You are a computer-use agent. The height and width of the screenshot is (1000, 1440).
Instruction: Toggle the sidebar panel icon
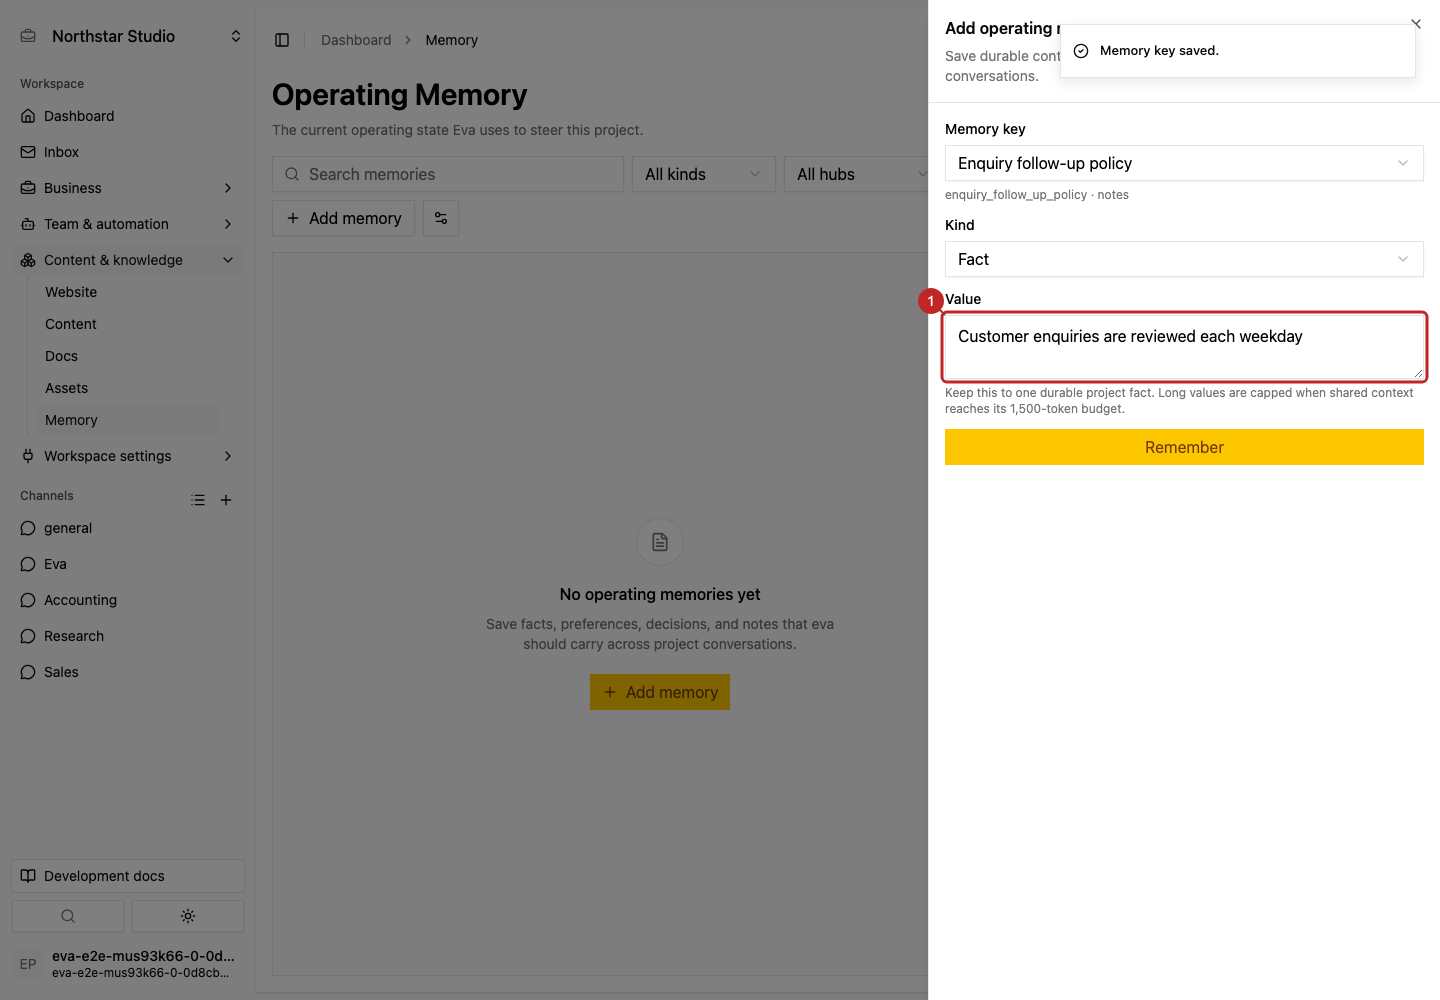pyautogui.click(x=282, y=40)
